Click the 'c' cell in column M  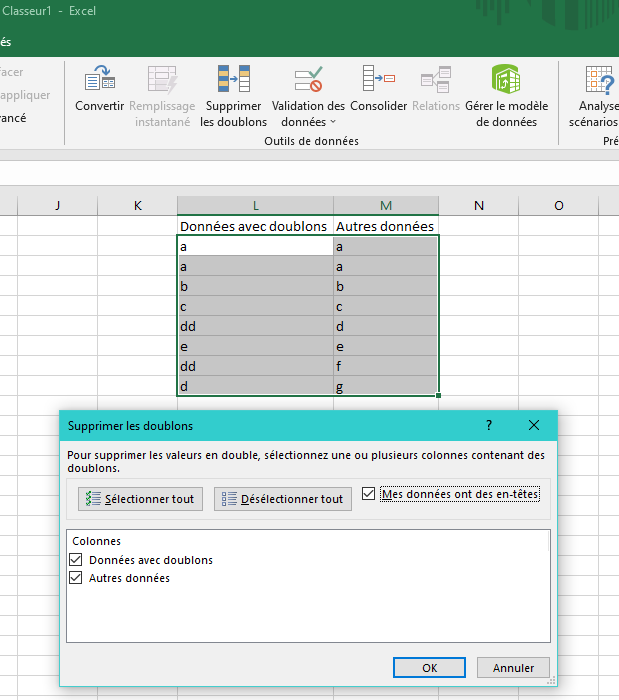pyautogui.click(x=386, y=306)
